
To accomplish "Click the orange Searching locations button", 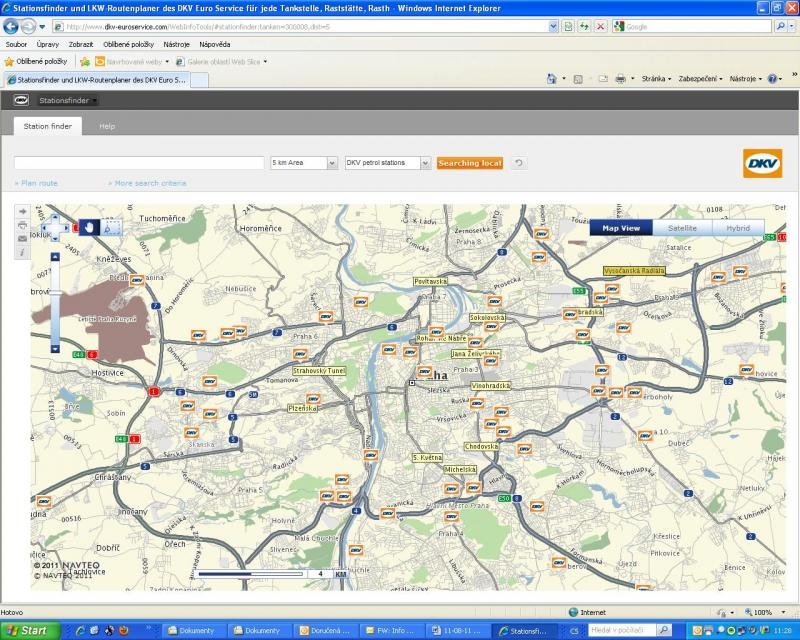I will (470, 163).
